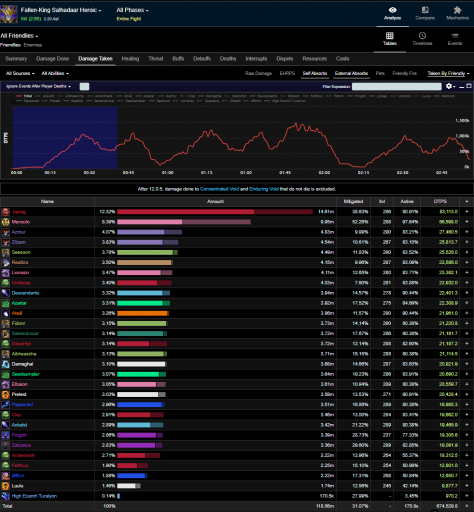Open the Enduring Void link
The width and height of the screenshot is (474, 512).
point(264,189)
